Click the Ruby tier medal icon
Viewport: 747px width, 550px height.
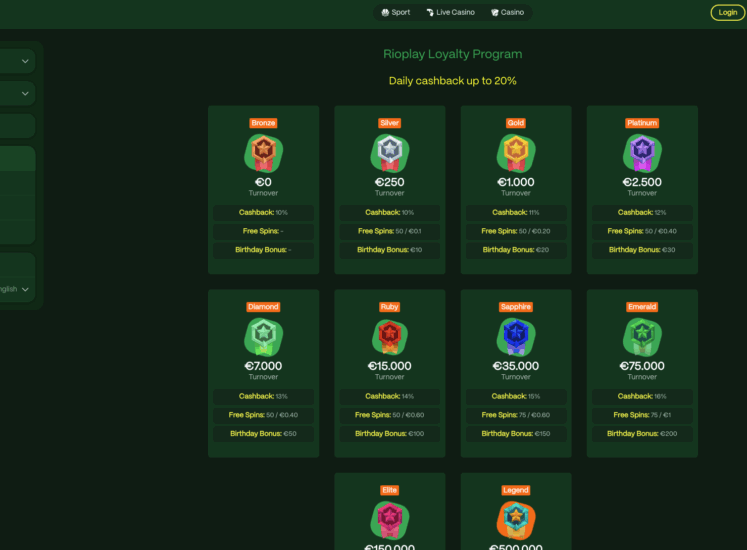389,336
